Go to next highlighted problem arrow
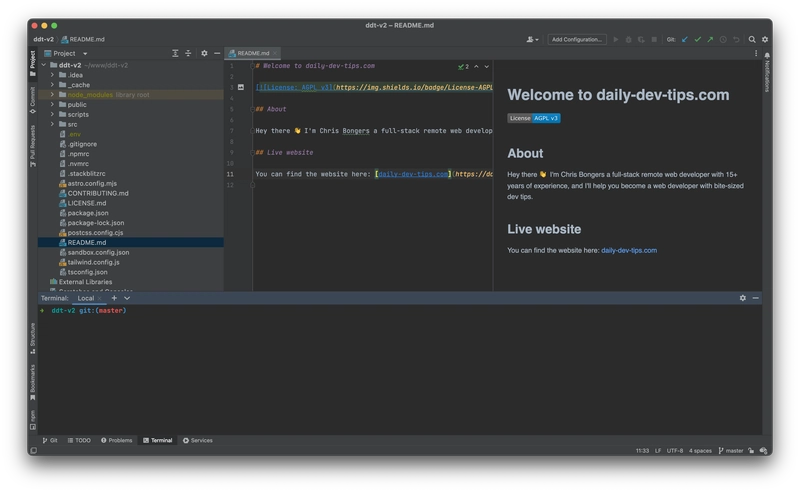This screenshot has width=800, height=492. [487, 66]
